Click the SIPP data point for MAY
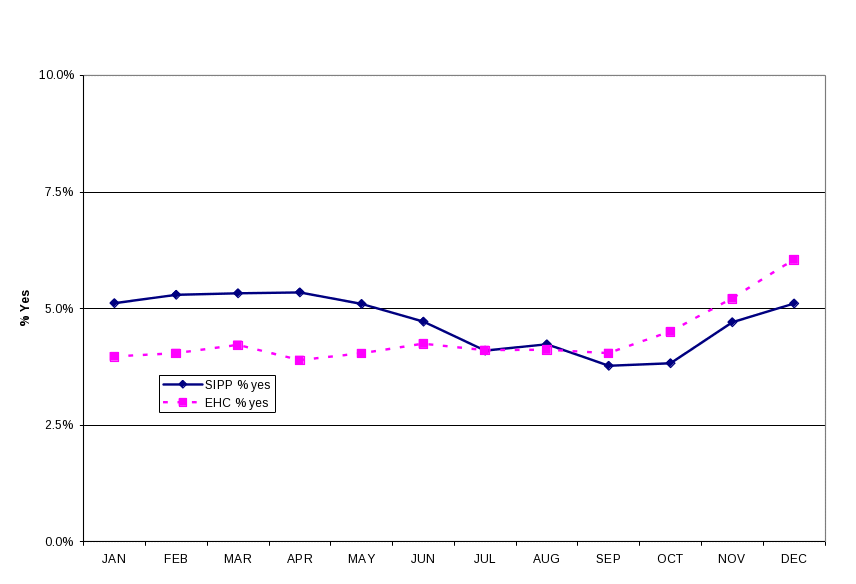Screen dimensions: 856x584 [361, 304]
